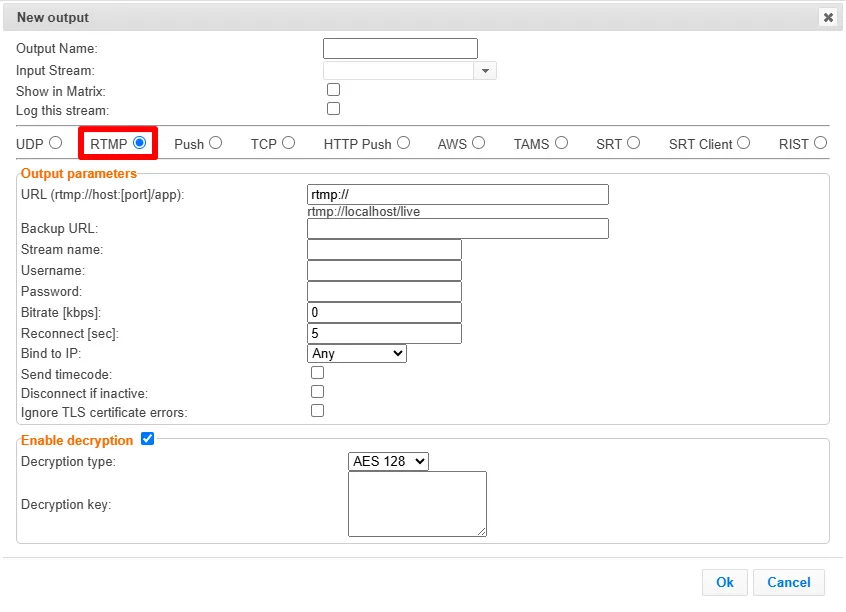Viewport: 846px width, 612px height.
Task: Click the Bitrate [kbps] field
Action: click(384, 313)
